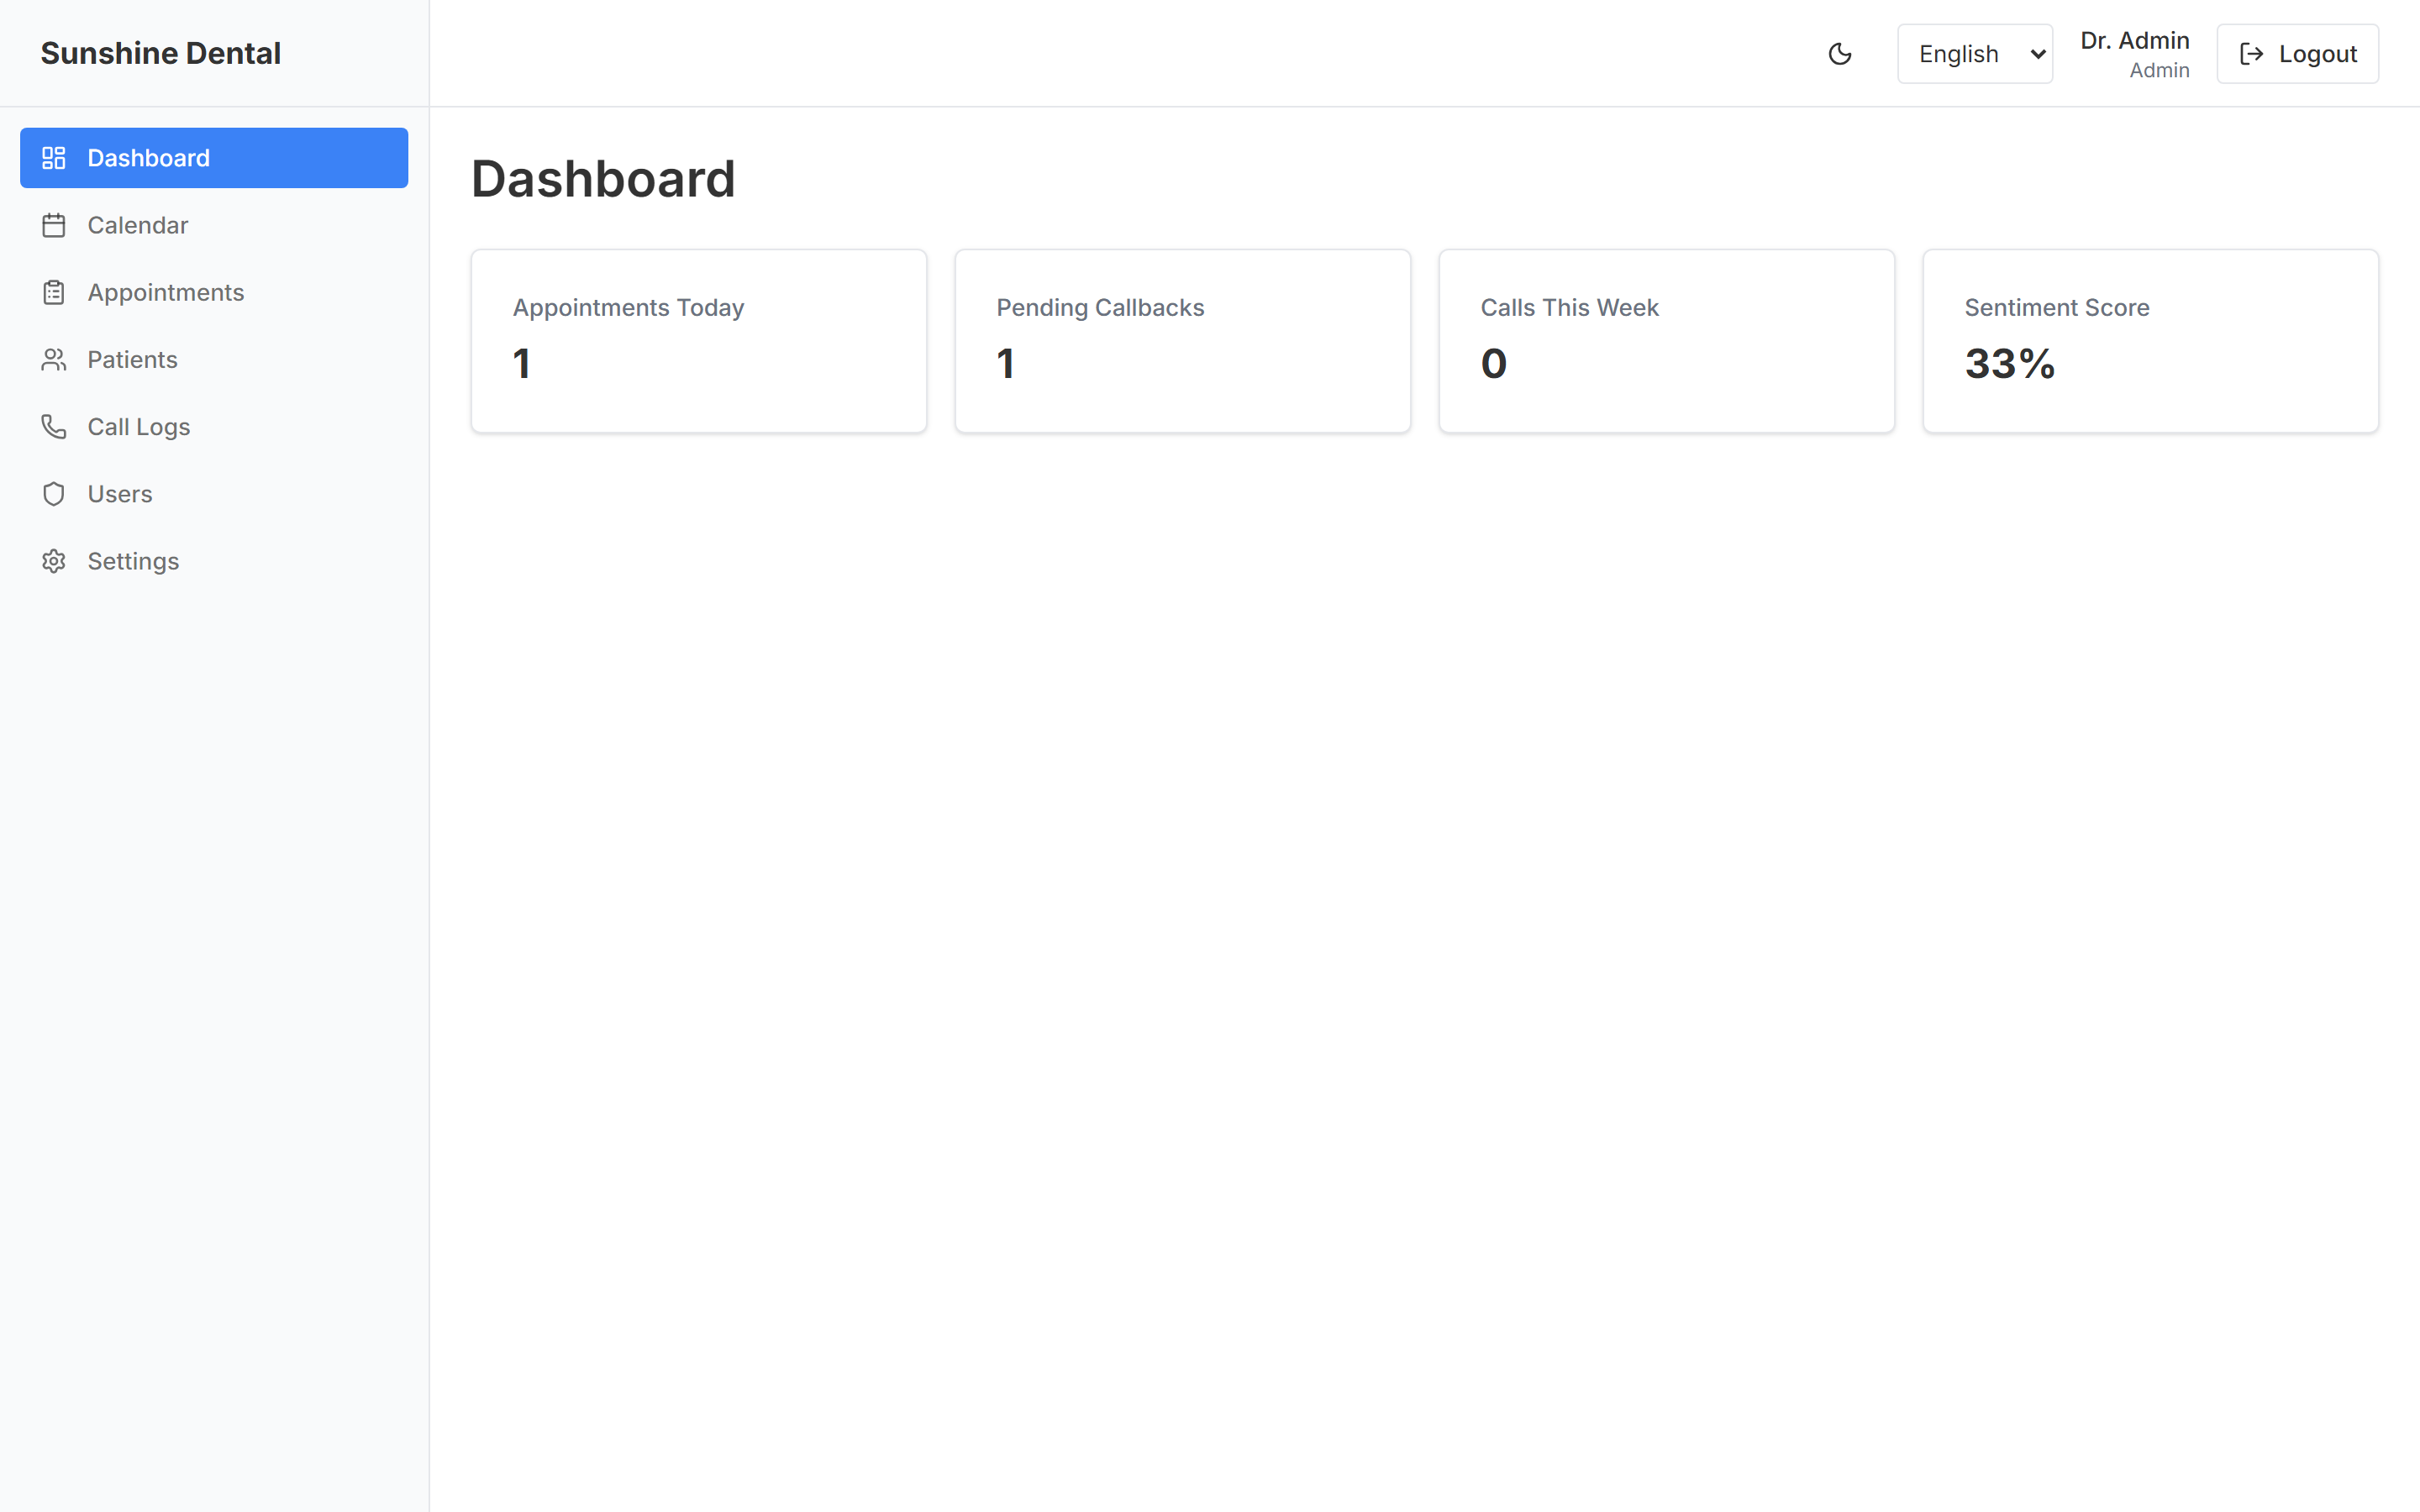Click the 33% sentiment value

2010,363
